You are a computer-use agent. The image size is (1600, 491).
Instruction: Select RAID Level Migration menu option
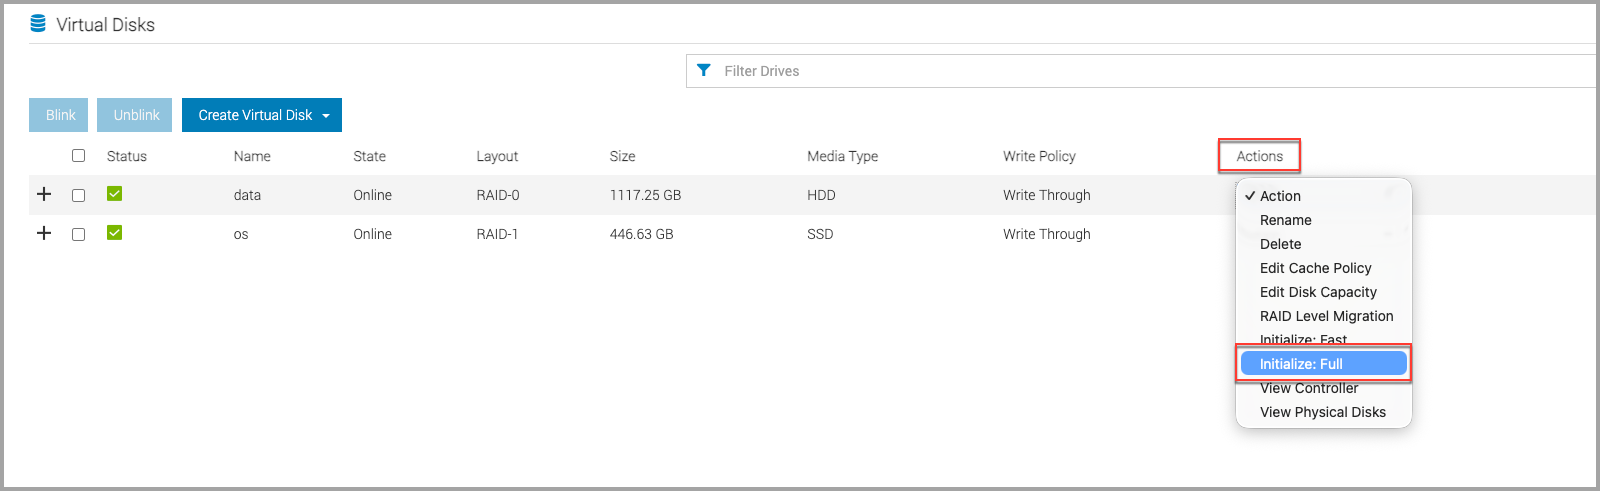1323,316
